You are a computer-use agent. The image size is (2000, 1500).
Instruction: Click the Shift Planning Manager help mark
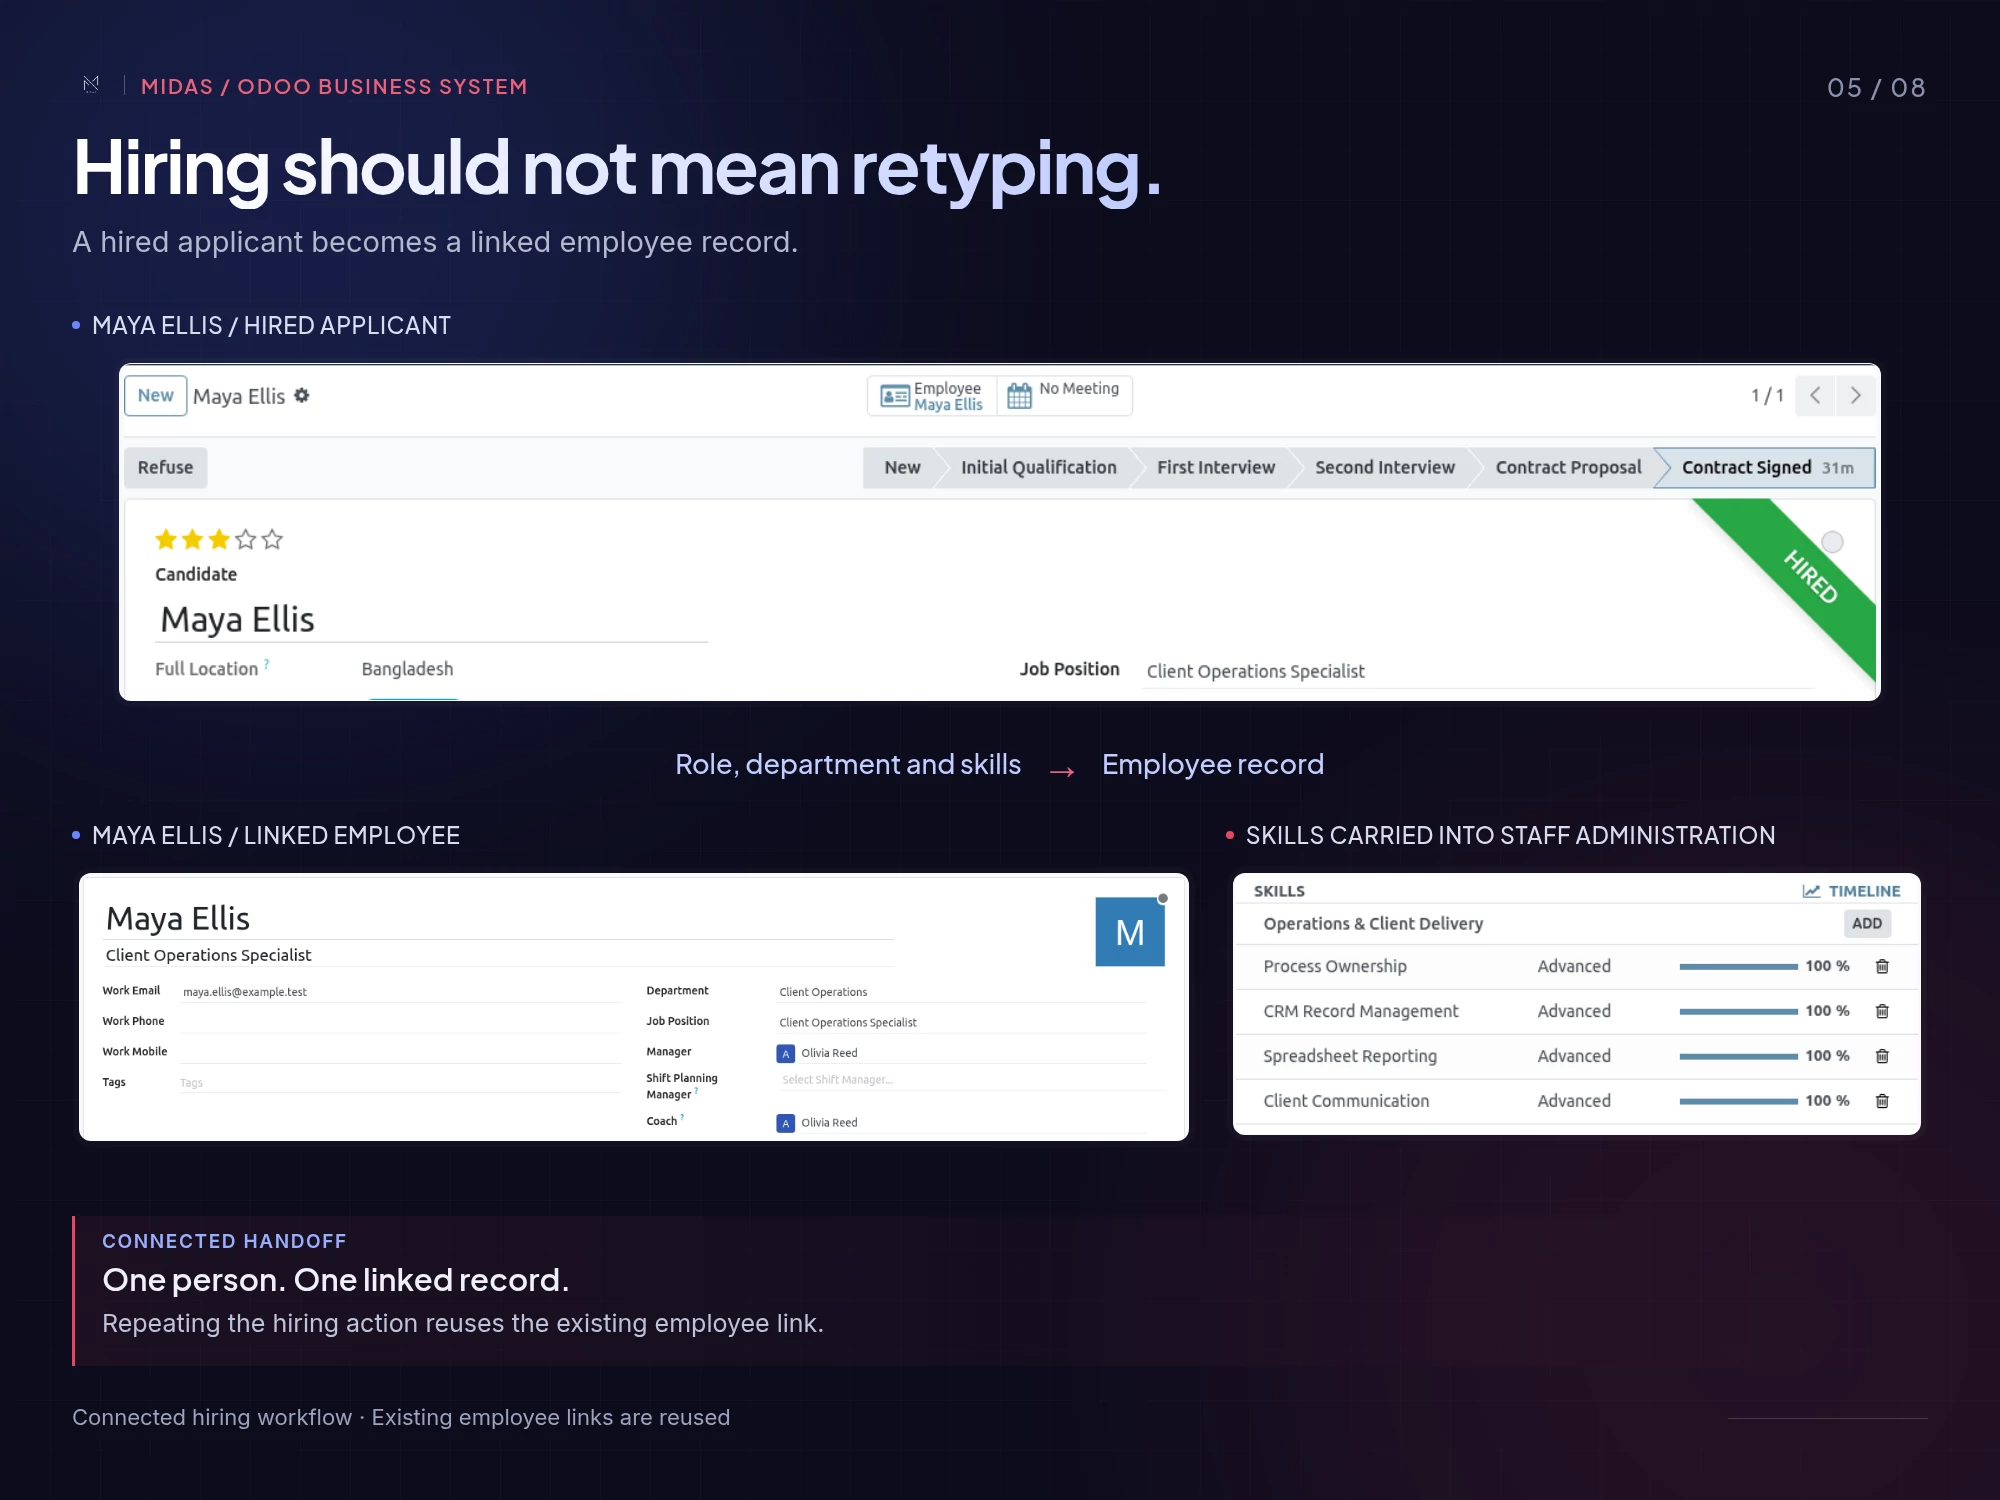pos(696,1091)
